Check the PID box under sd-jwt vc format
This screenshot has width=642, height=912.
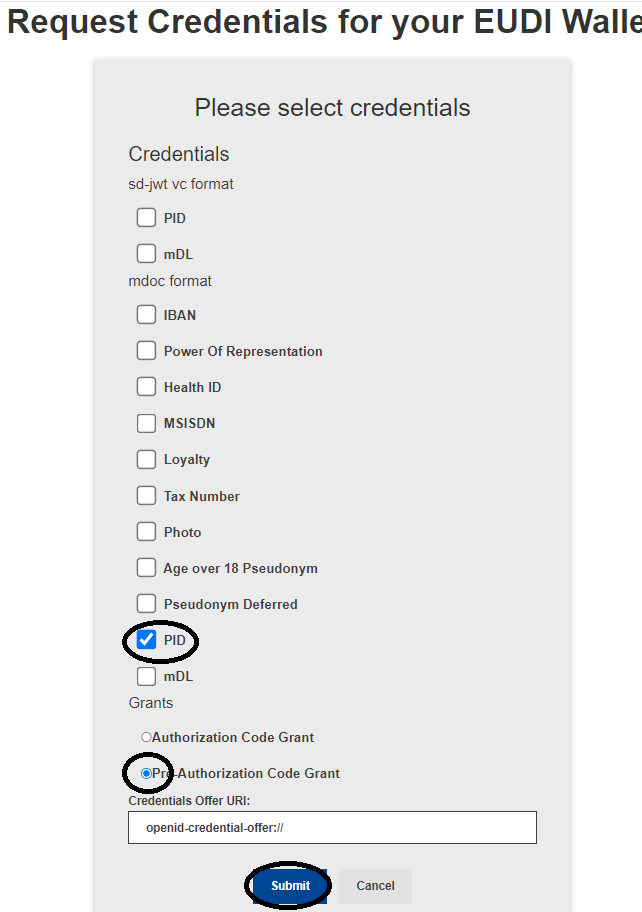pyautogui.click(x=147, y=218)
